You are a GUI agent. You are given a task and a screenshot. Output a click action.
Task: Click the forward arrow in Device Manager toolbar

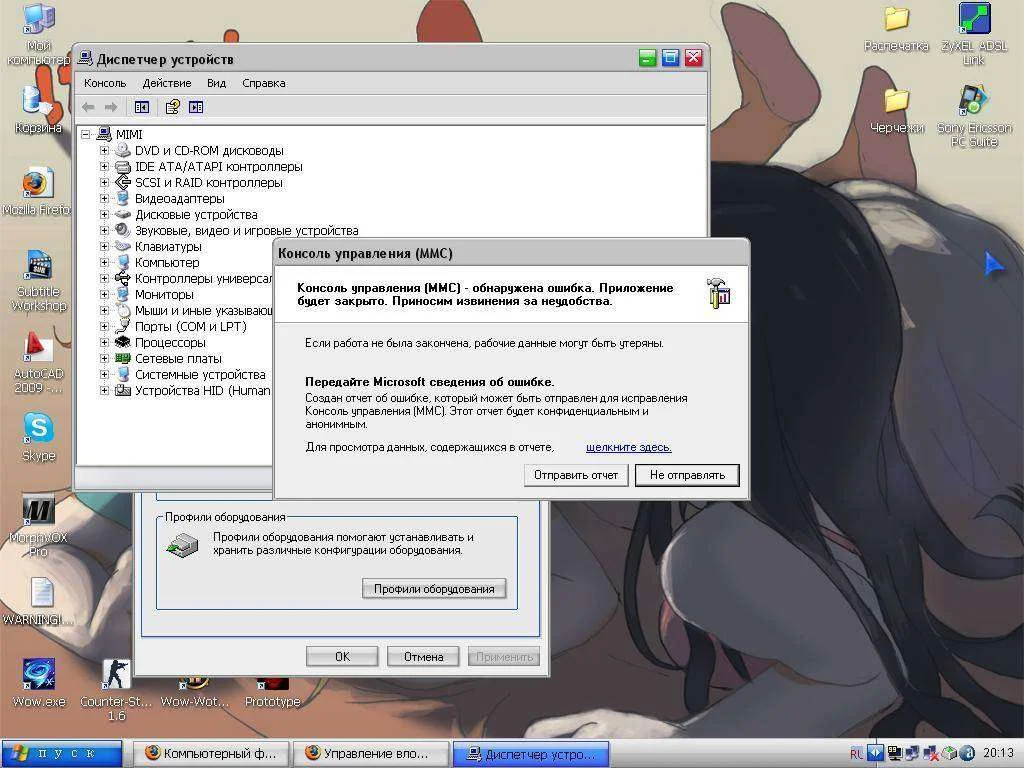tap(111, 107)
